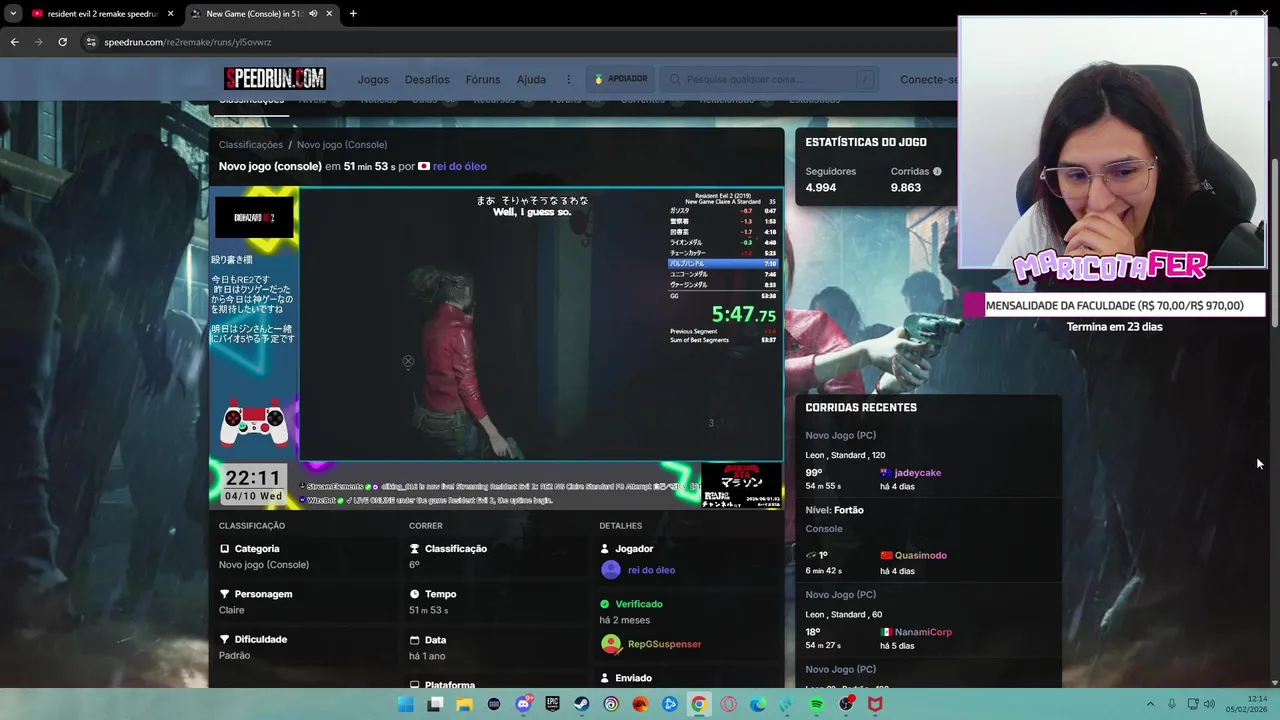This screenshot has width=1280, height=720.
Task: Reload the current page
Action: (62, 42)
